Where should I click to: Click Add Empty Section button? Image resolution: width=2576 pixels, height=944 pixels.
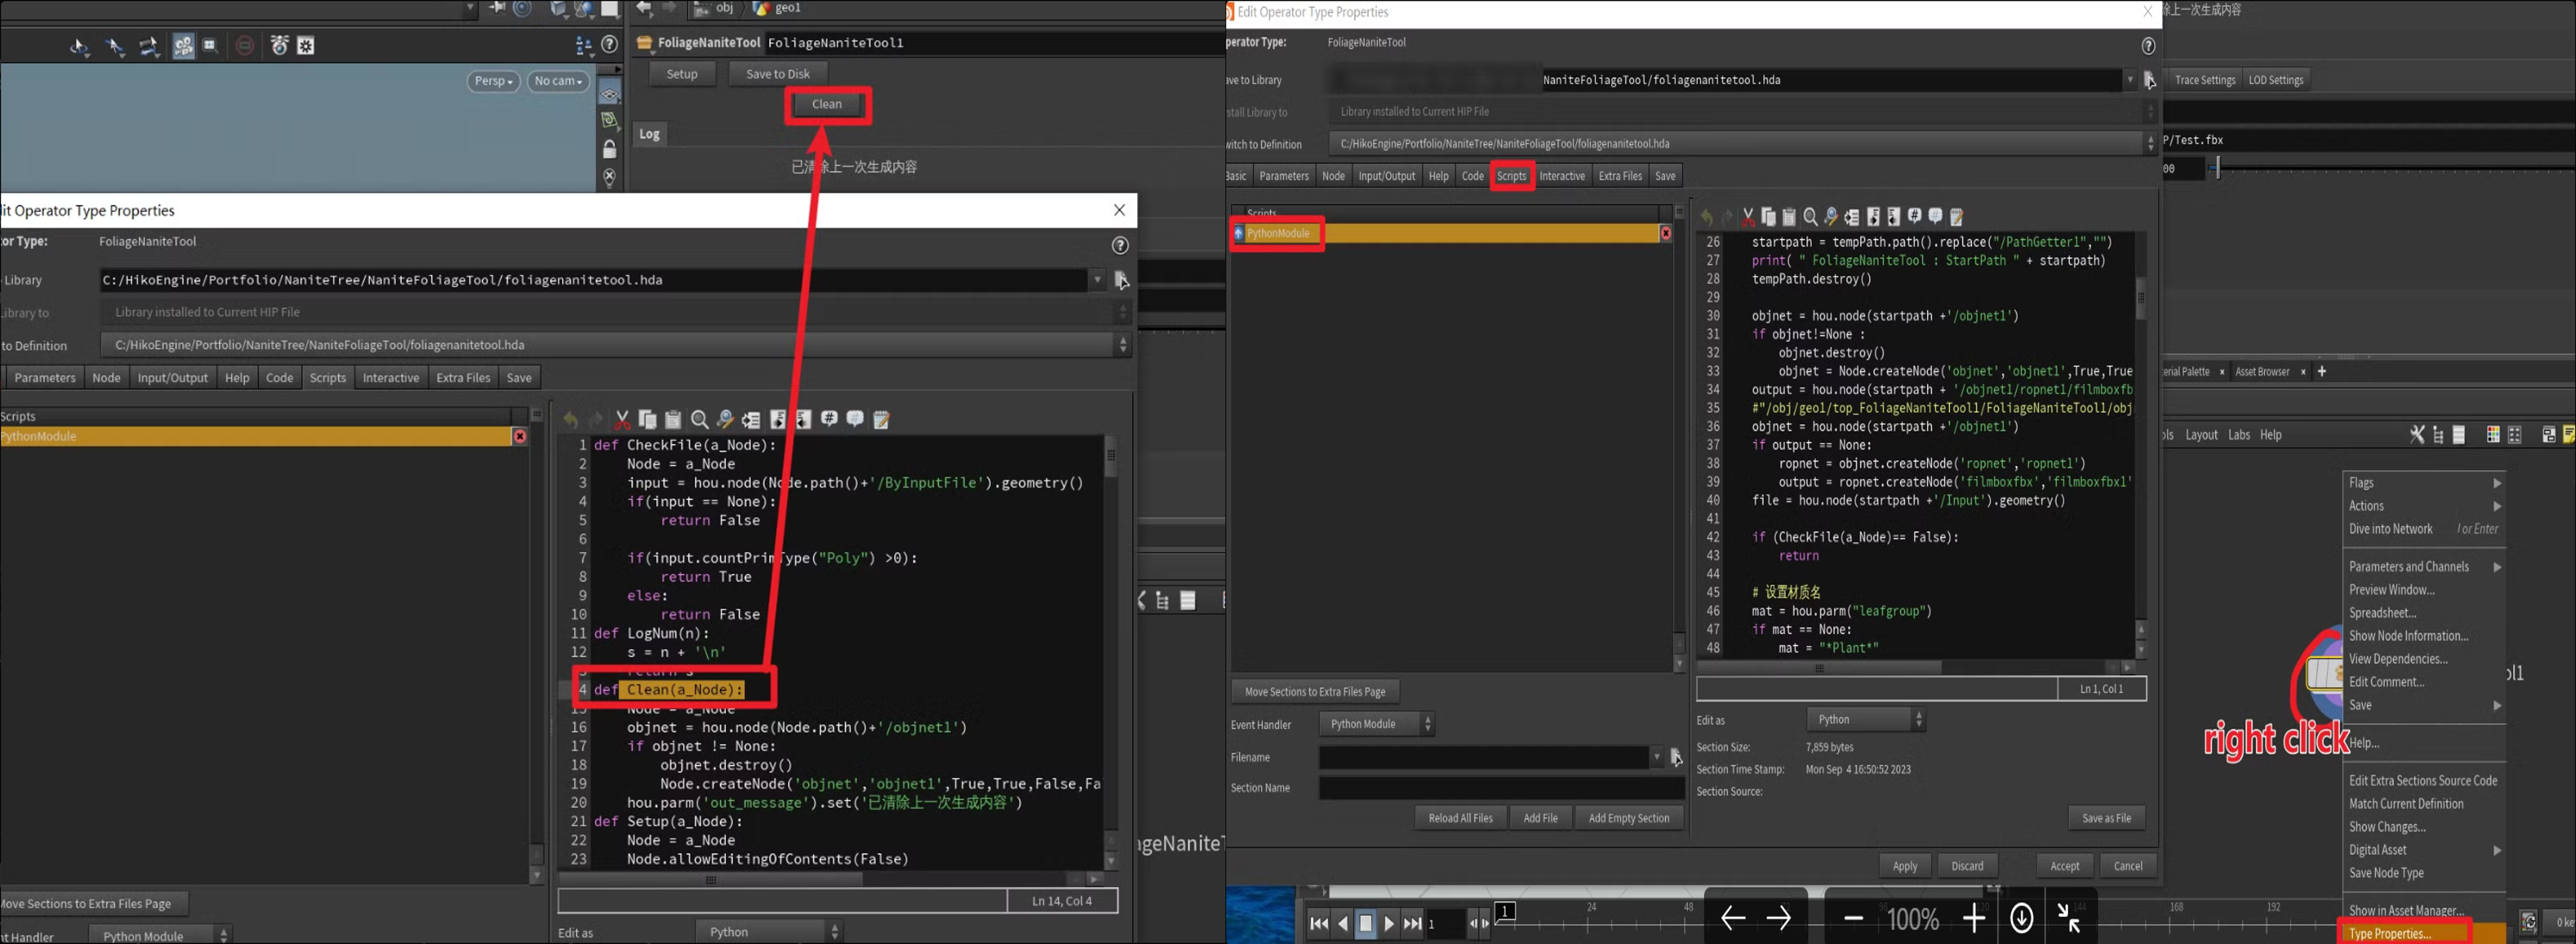coord(1628,818)
